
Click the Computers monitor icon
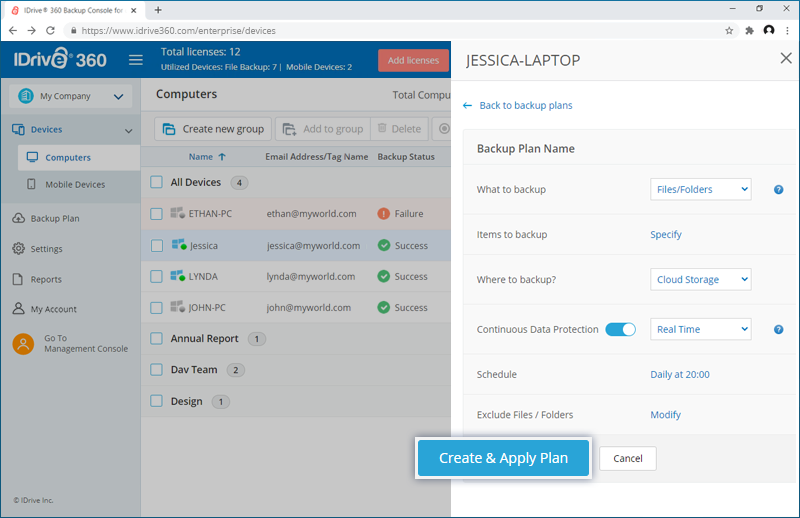coord(32,157)
